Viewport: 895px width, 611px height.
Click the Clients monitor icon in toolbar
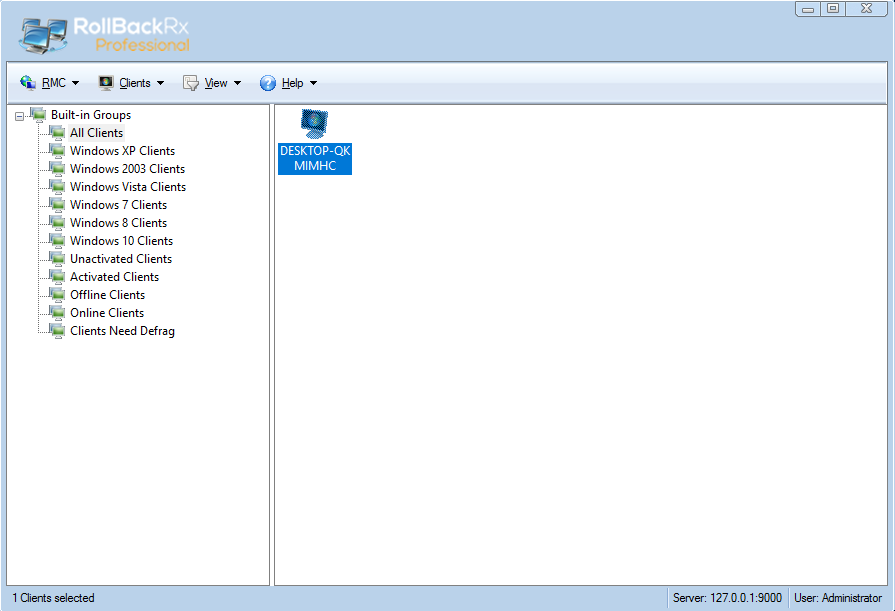pyautogui.click(x=106, y=83)
